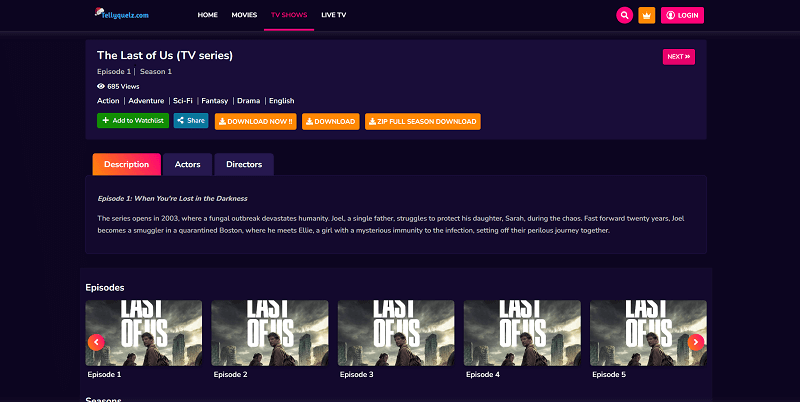Click the DOWNLOAD NOW !! button
Viewport: 800px width, 402px height.
256,121
